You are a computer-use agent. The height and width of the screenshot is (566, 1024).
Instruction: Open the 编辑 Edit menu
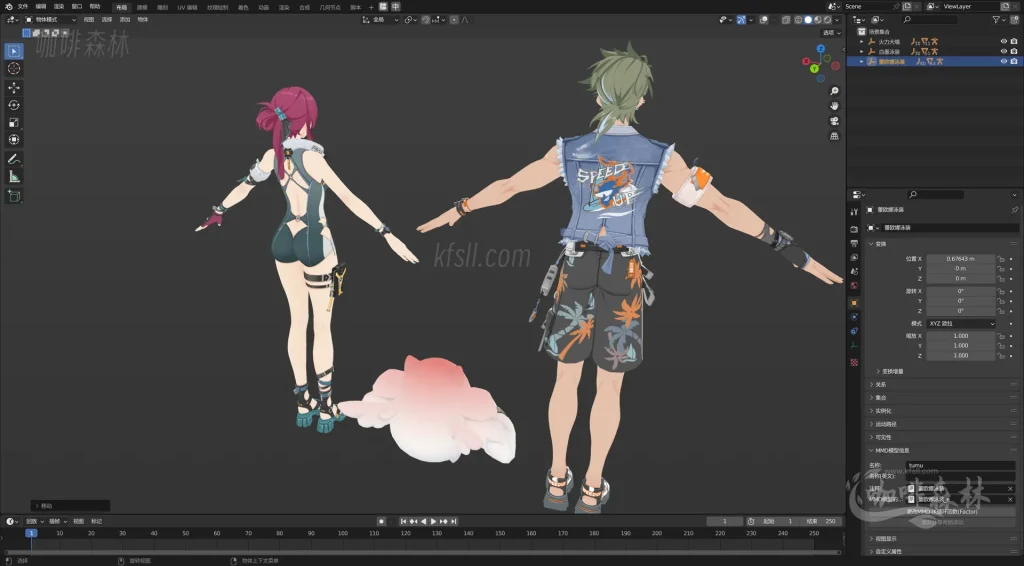pos(40,7)
